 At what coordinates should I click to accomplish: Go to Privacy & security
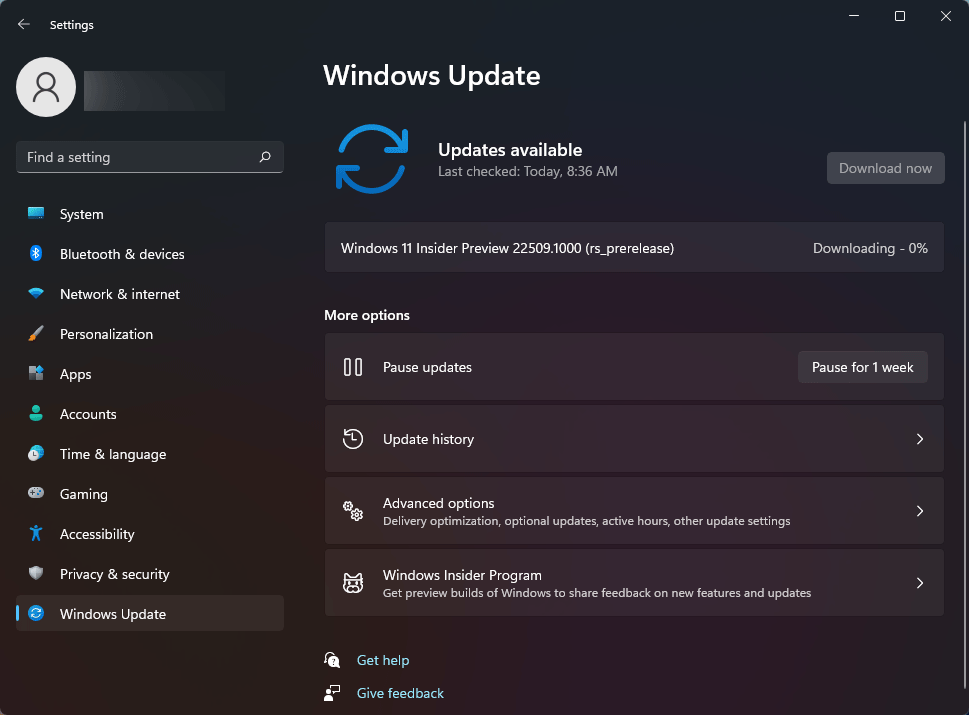(x=150, y=573)
